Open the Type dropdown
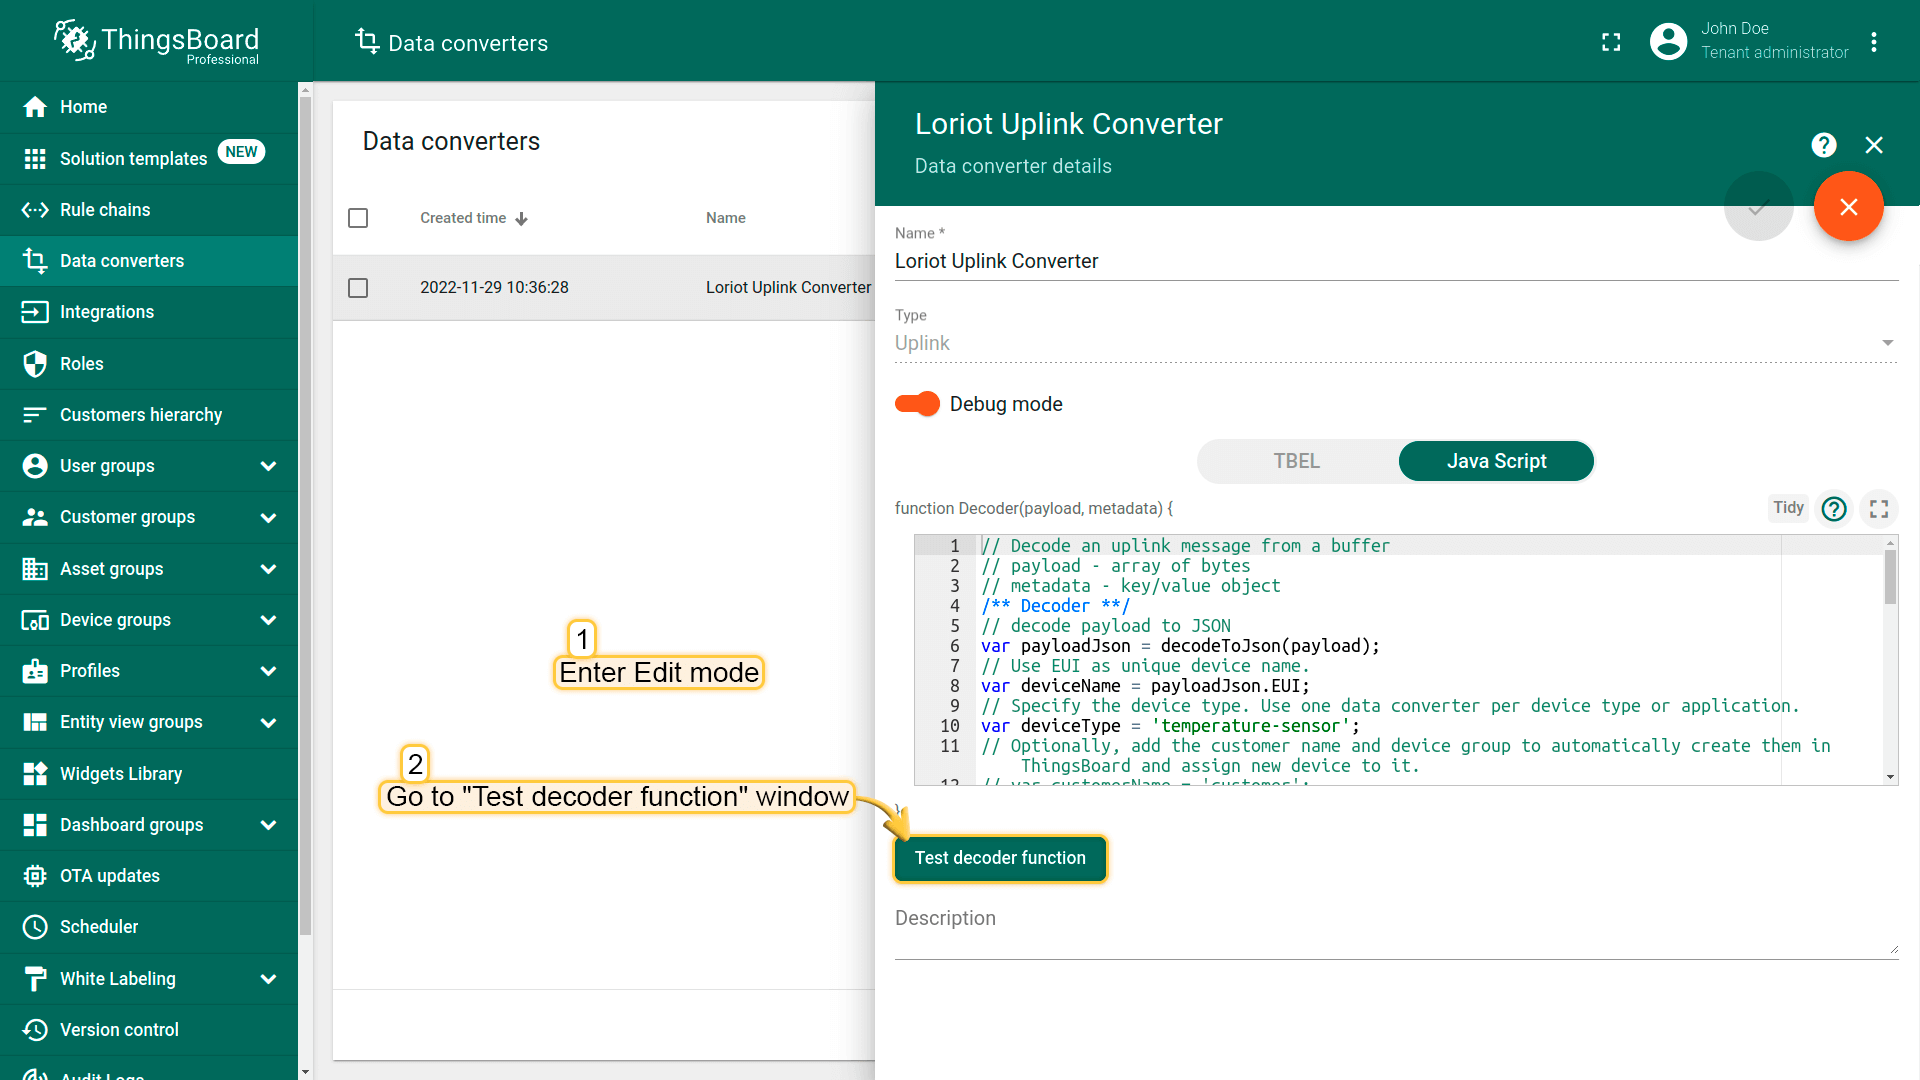 (x=1396, y=343)
